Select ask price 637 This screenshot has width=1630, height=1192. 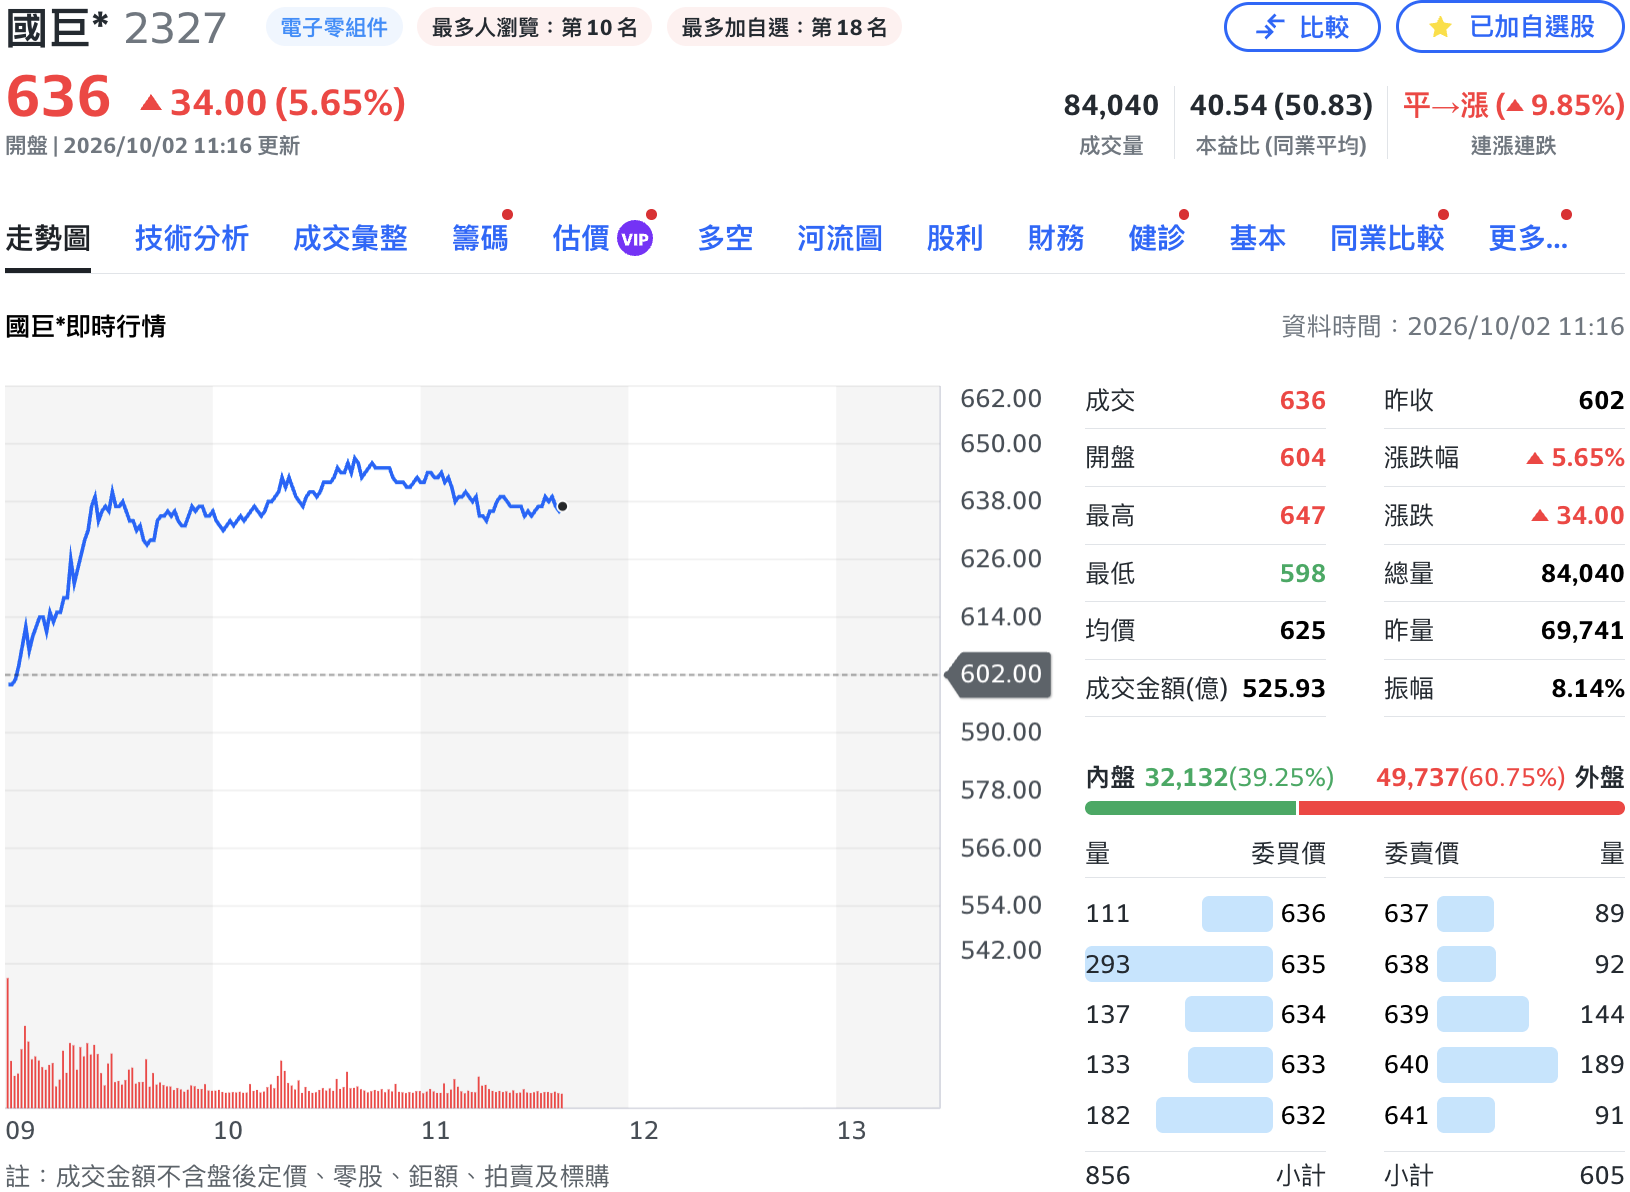click(1406, 913)
